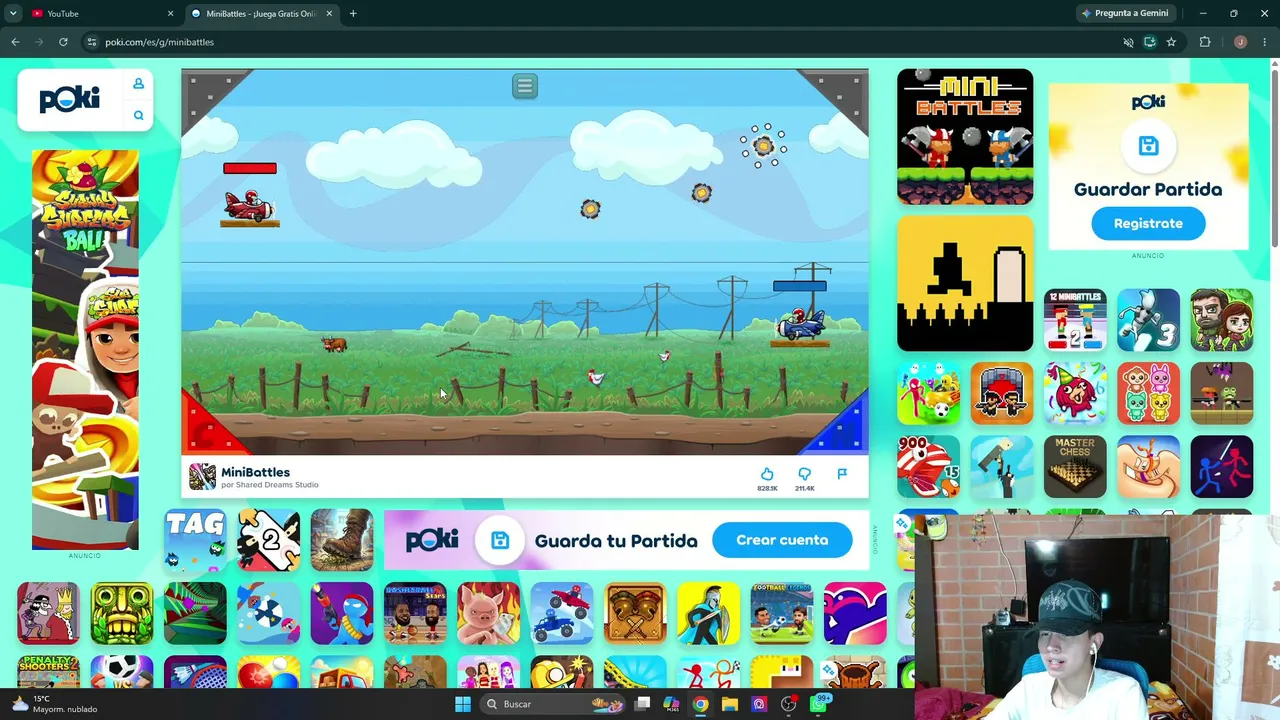Viewport: 1280px width, 720px height.
Task: Open the weather widget on the taskbar
Action: 55,704
